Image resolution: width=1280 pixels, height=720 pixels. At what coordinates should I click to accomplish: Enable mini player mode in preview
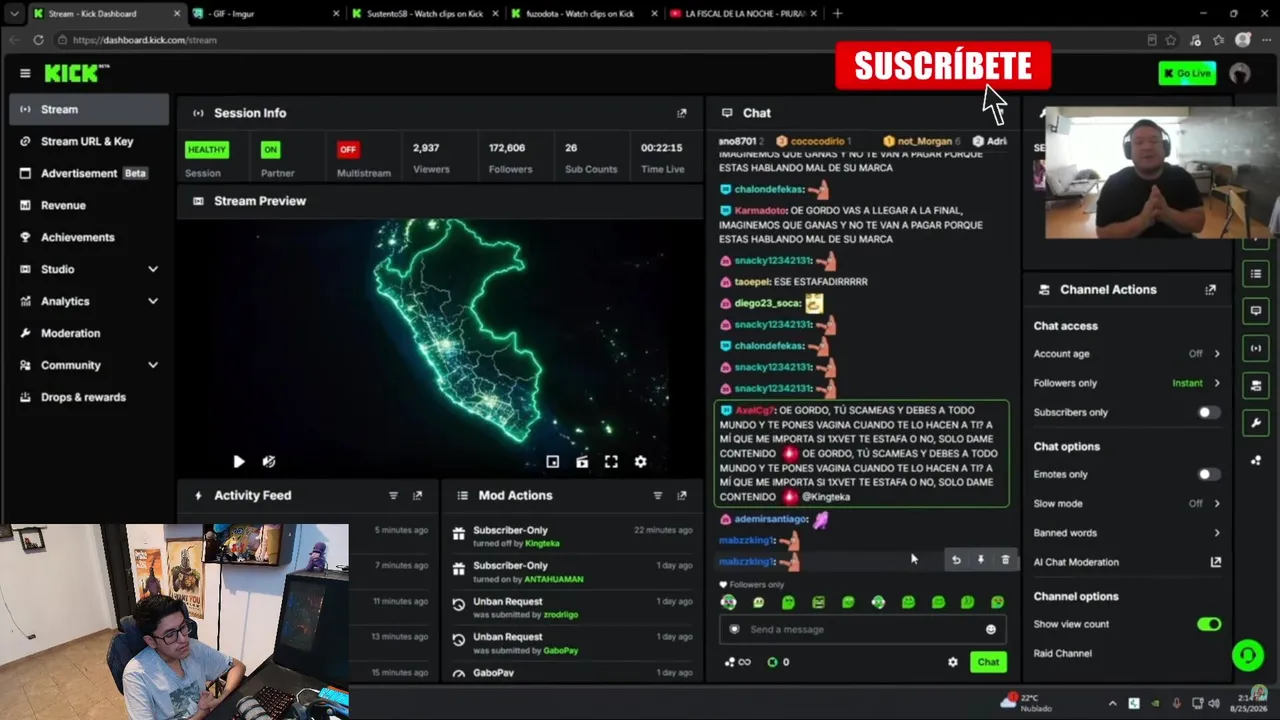(x=552, y=461)
